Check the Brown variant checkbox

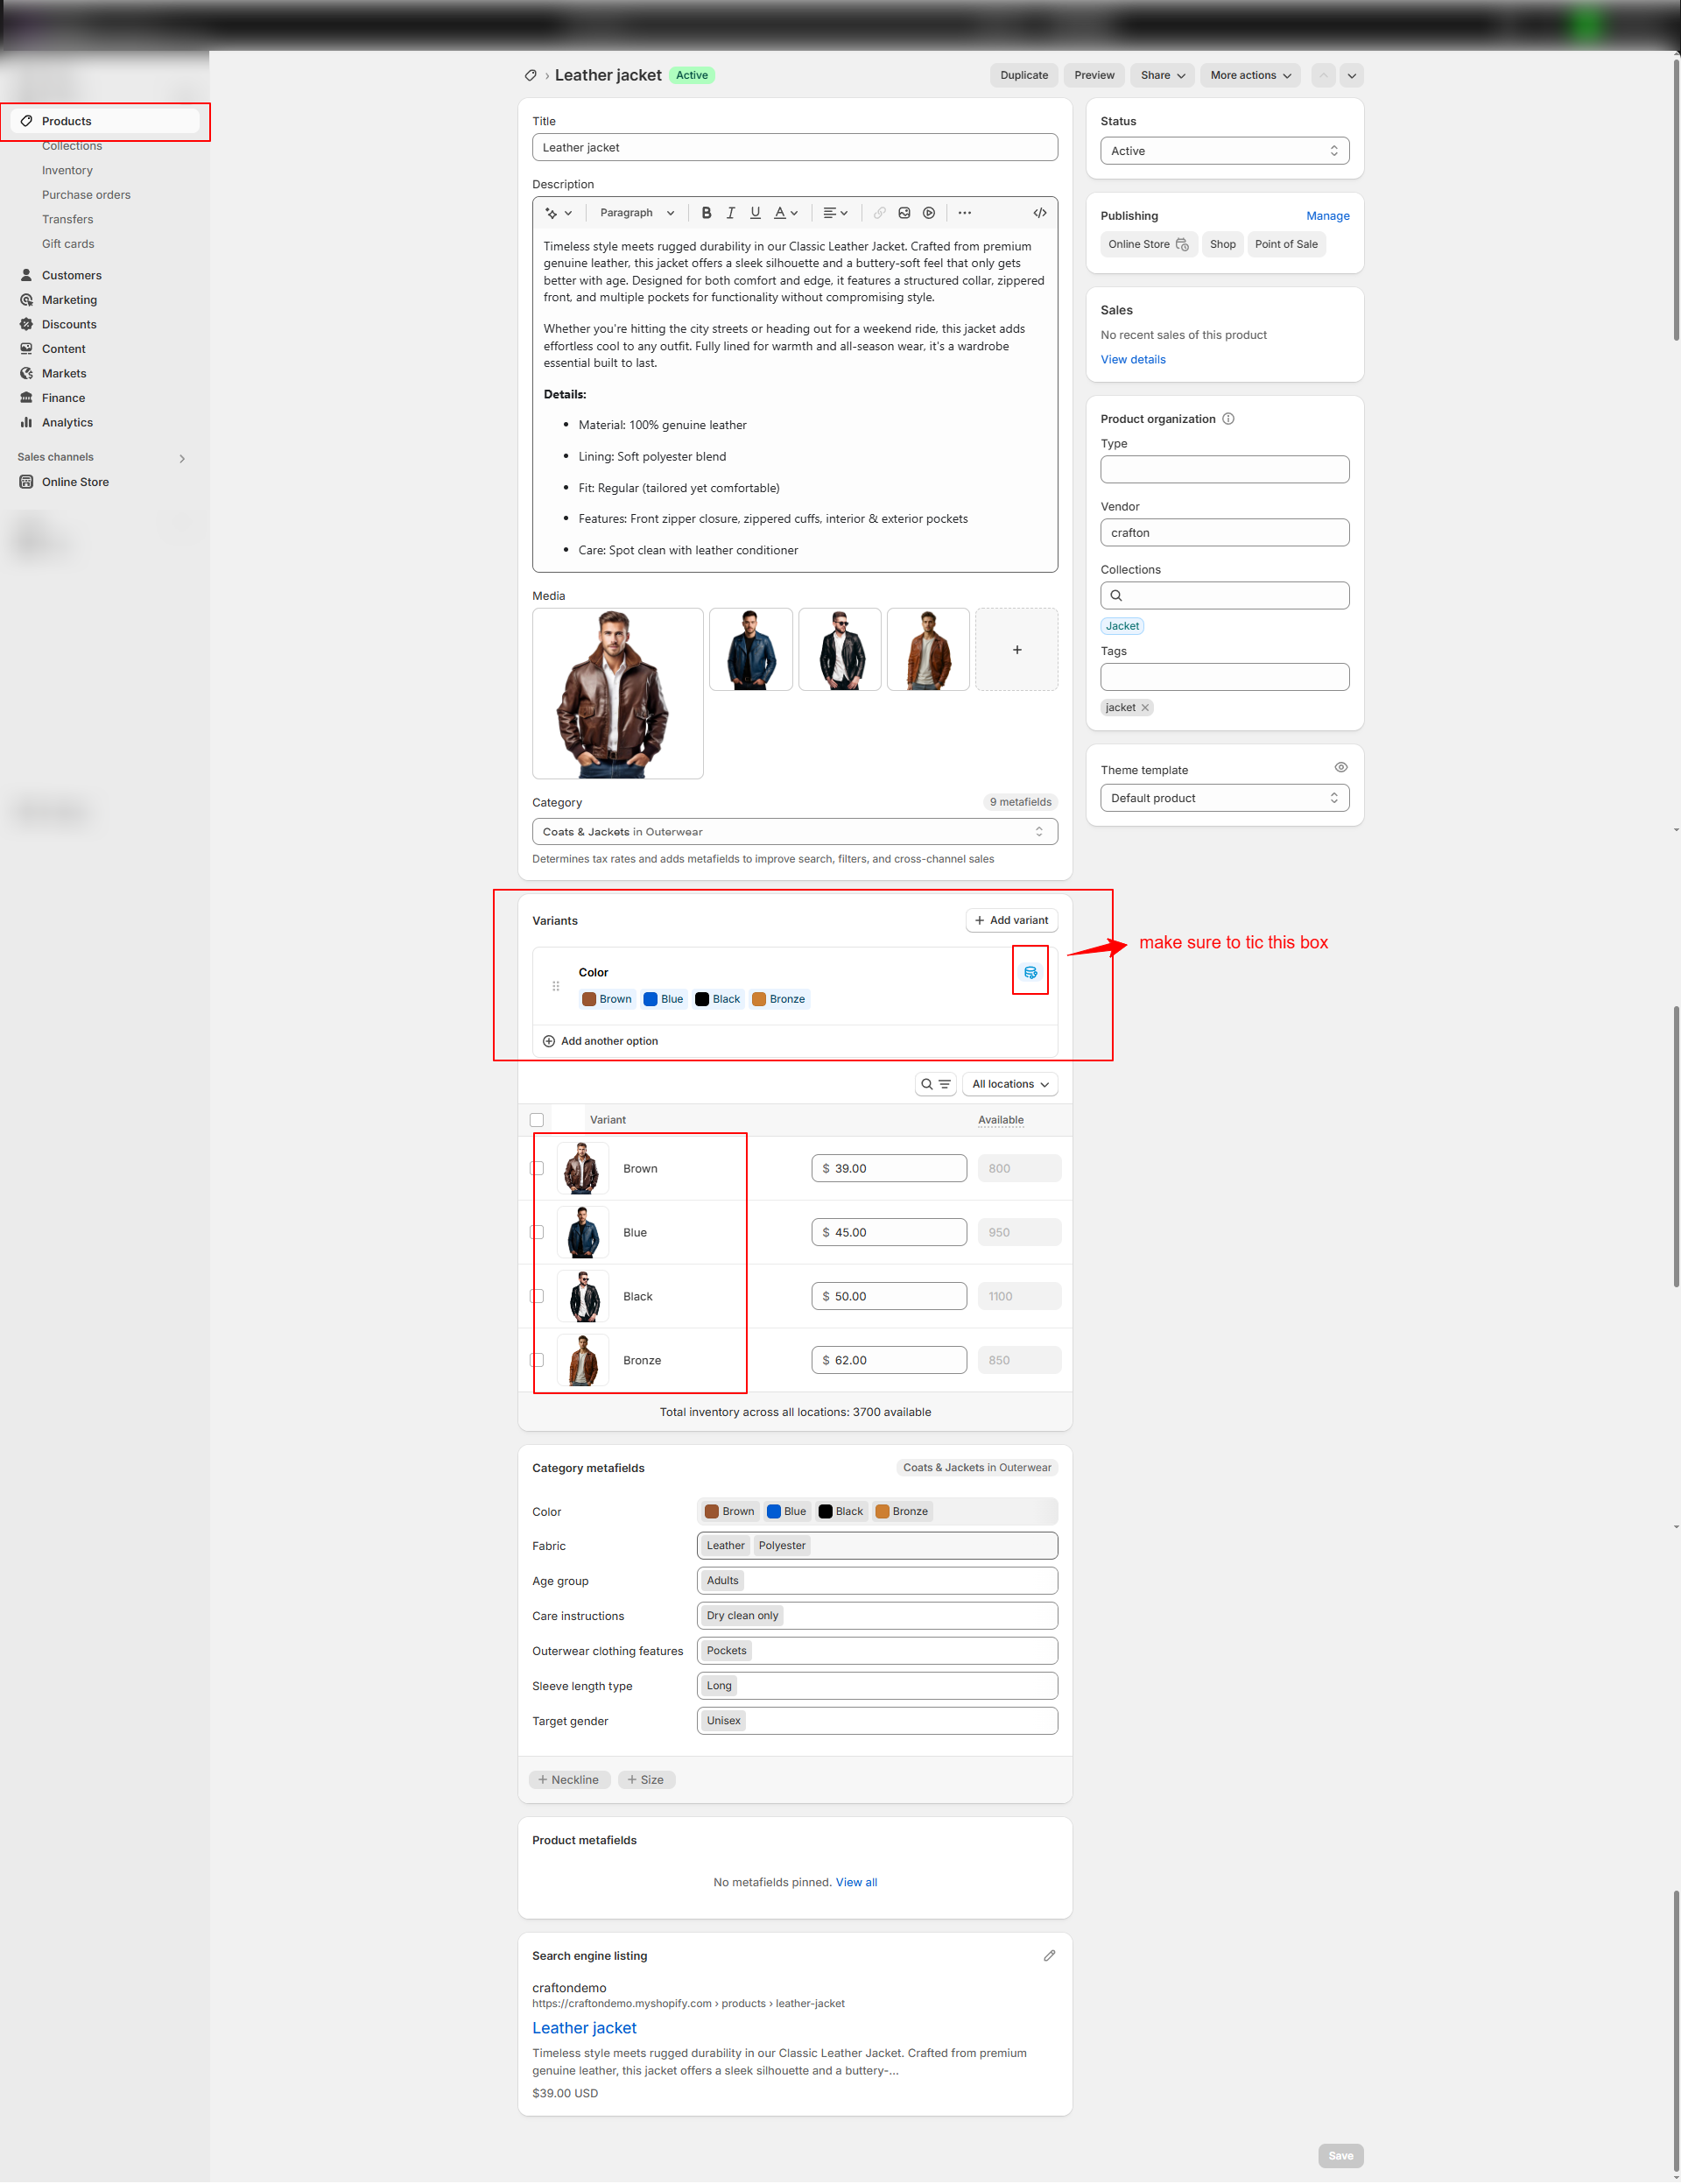click(537, 1168)
